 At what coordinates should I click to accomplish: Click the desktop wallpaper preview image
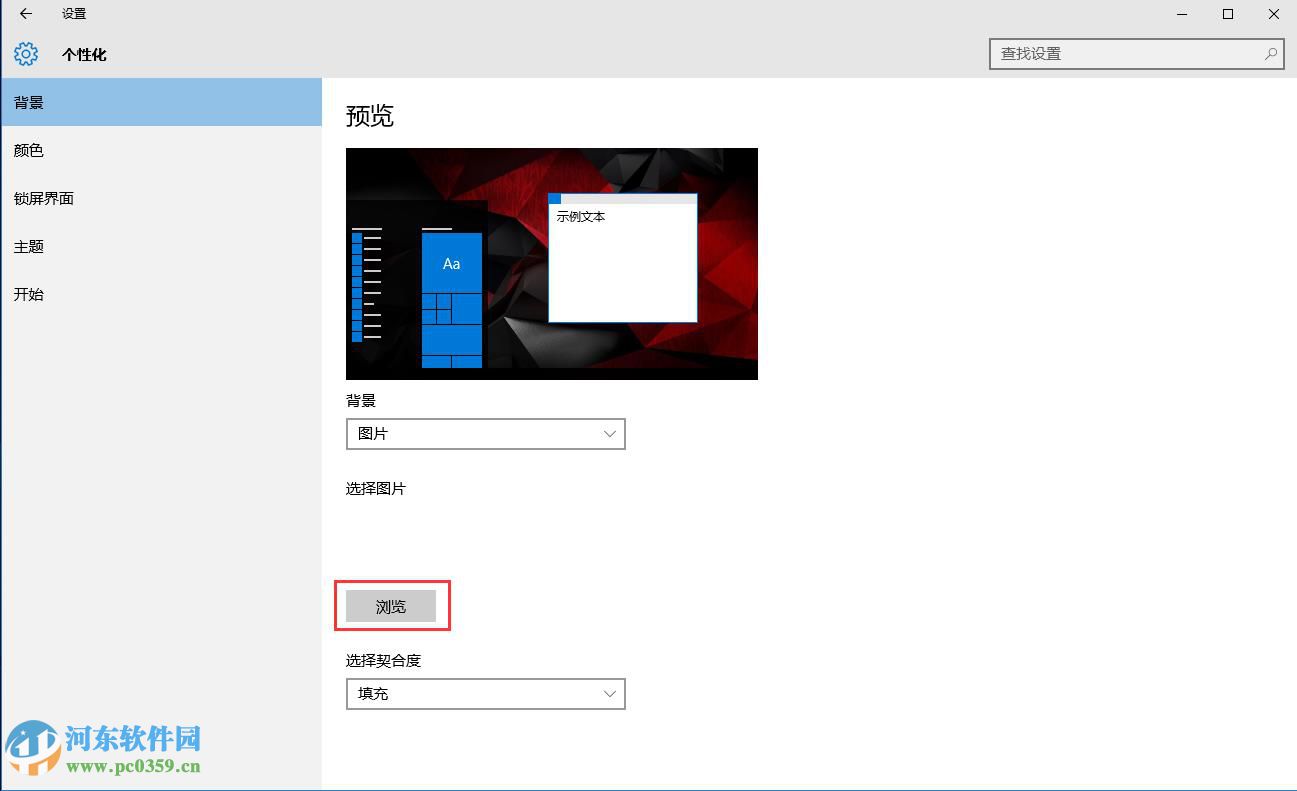pos(551,263)
